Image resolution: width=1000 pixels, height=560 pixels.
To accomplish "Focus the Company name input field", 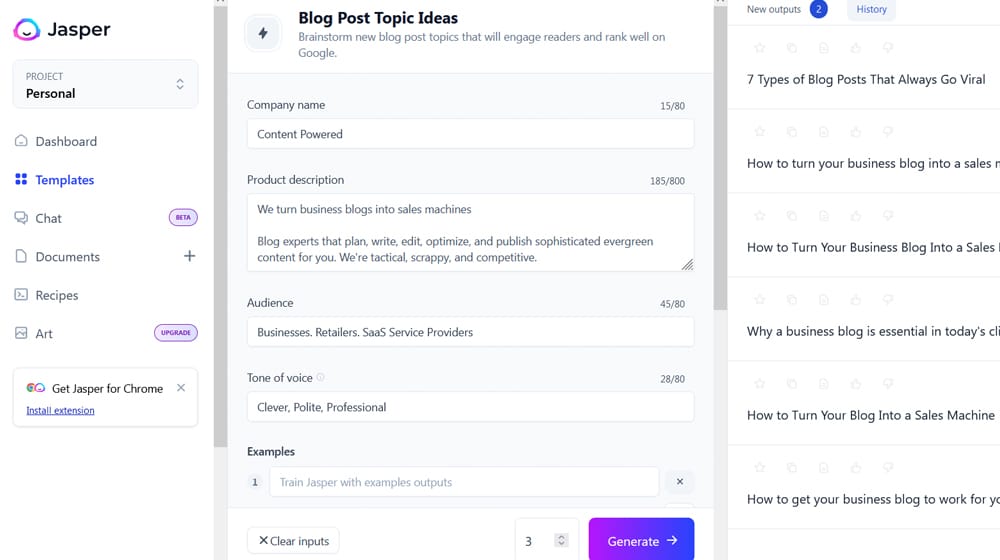I will (470, 134).
